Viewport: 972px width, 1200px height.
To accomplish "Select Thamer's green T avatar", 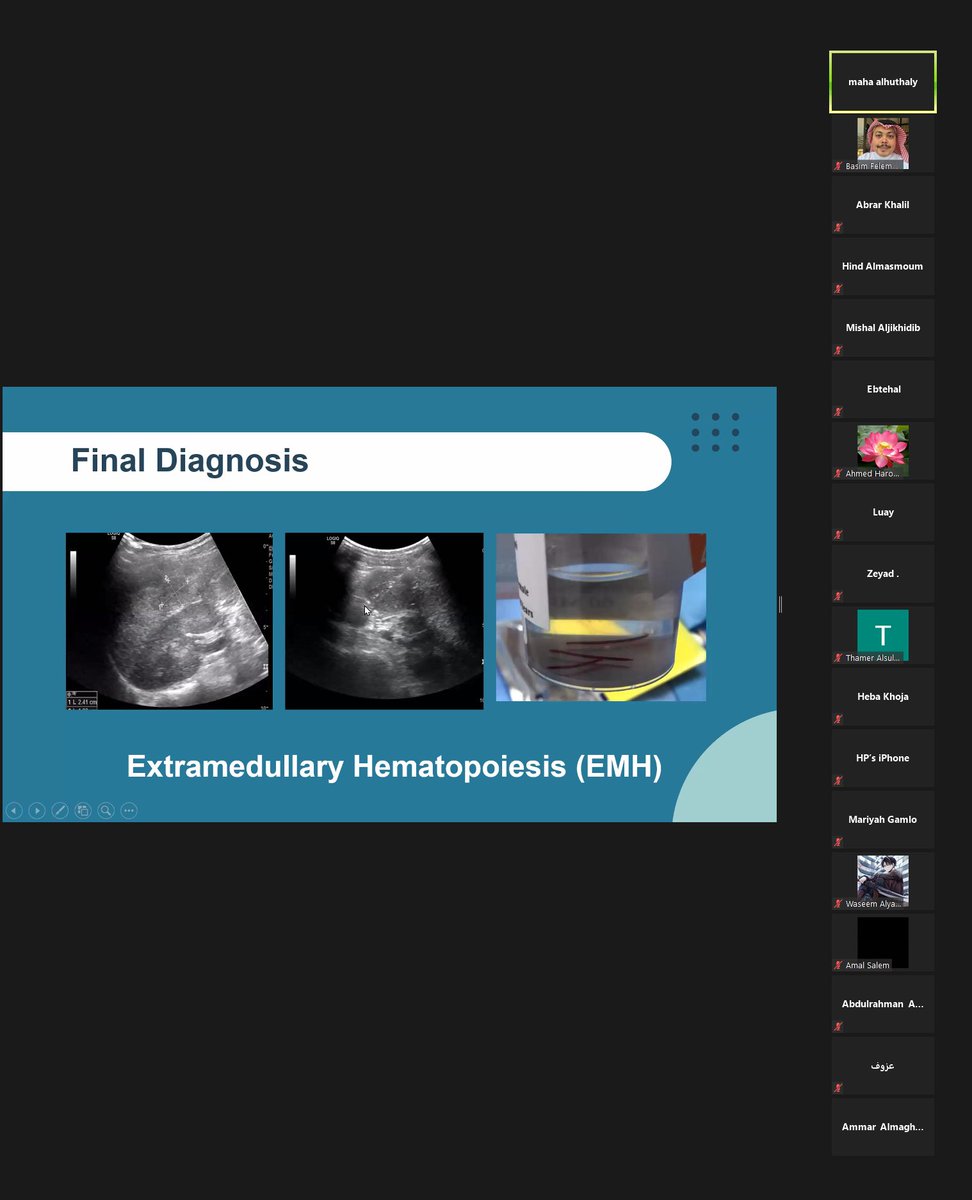I will (x=883, y=635).
